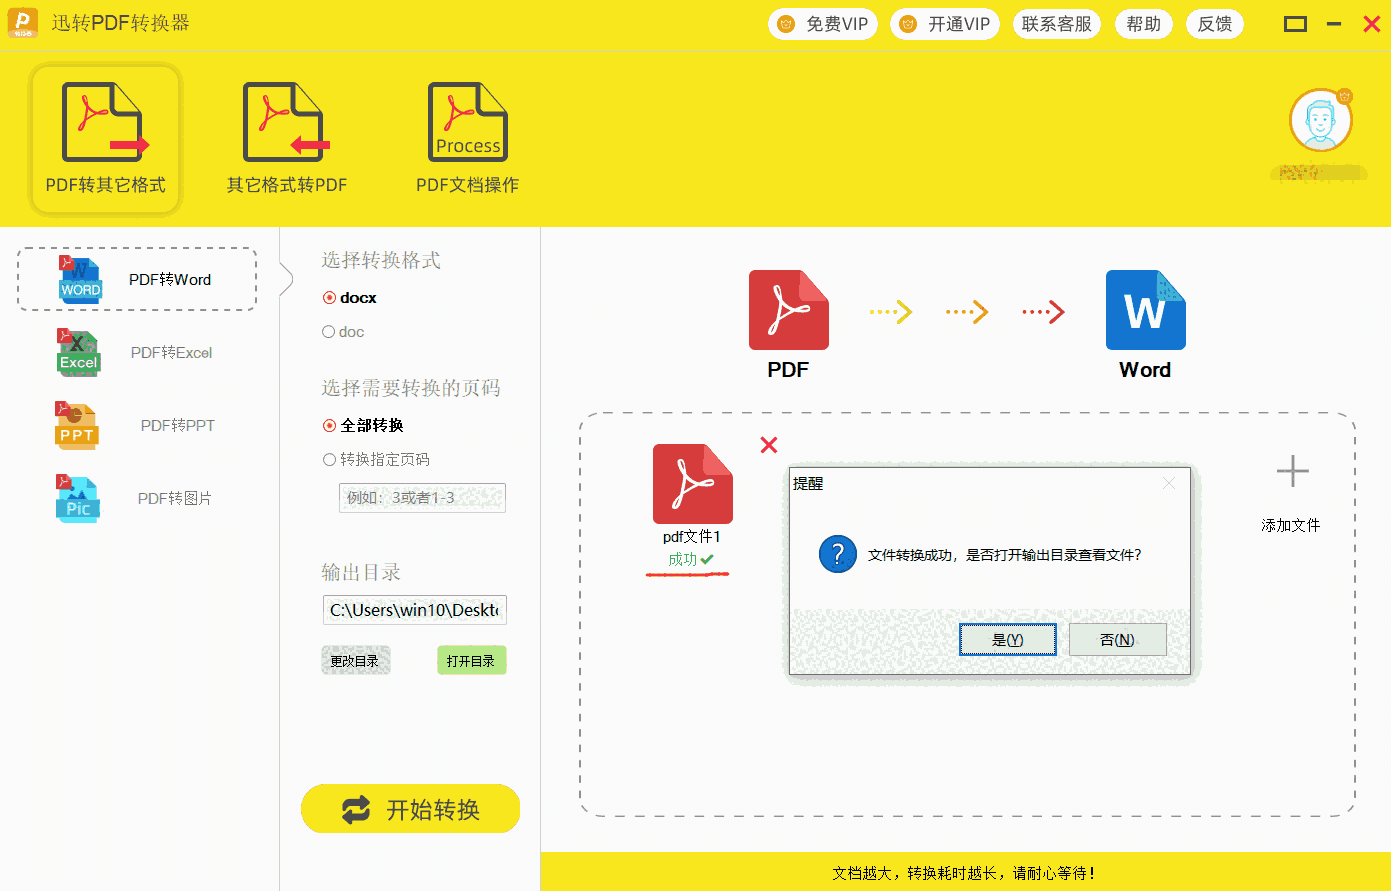Choose 转换指定页码 page option
The width and height of the screenshot is (1391, 891).
[330, 459]
